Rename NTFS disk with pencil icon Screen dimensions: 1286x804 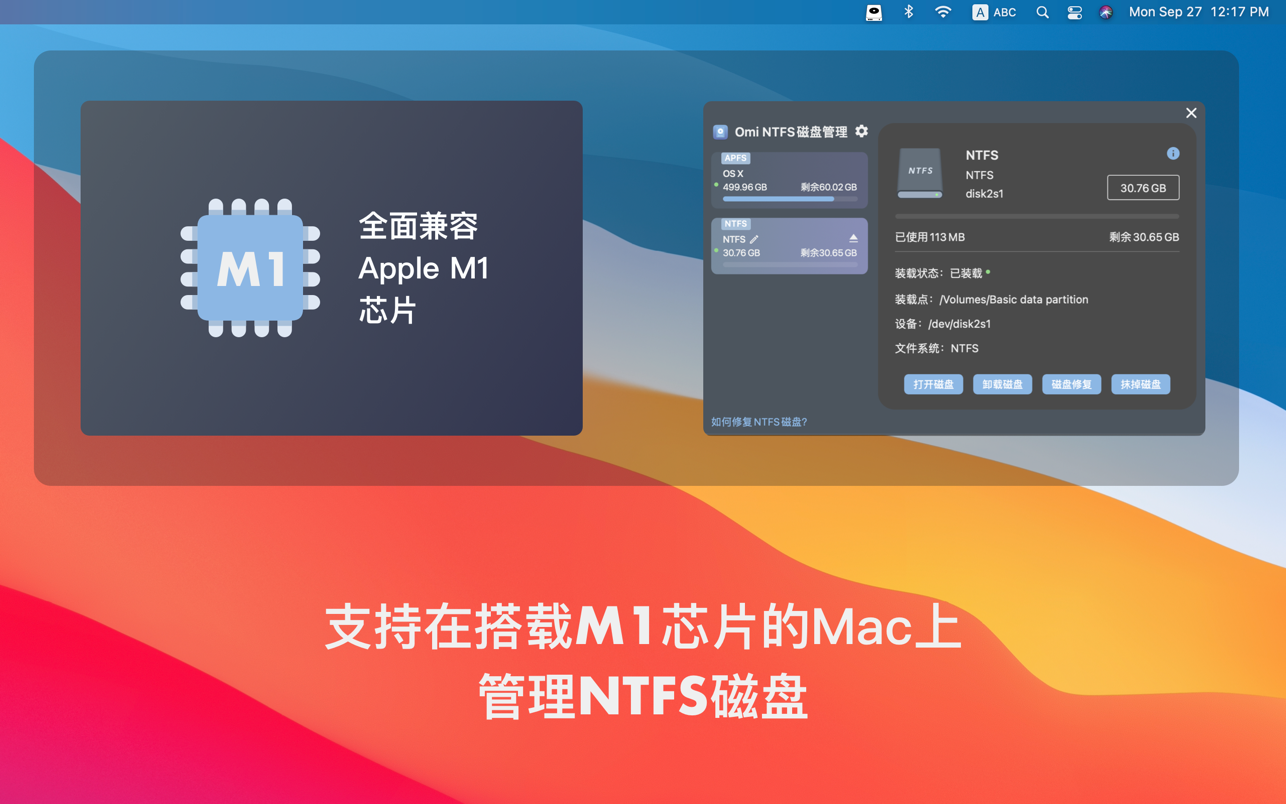pos(754,239)
